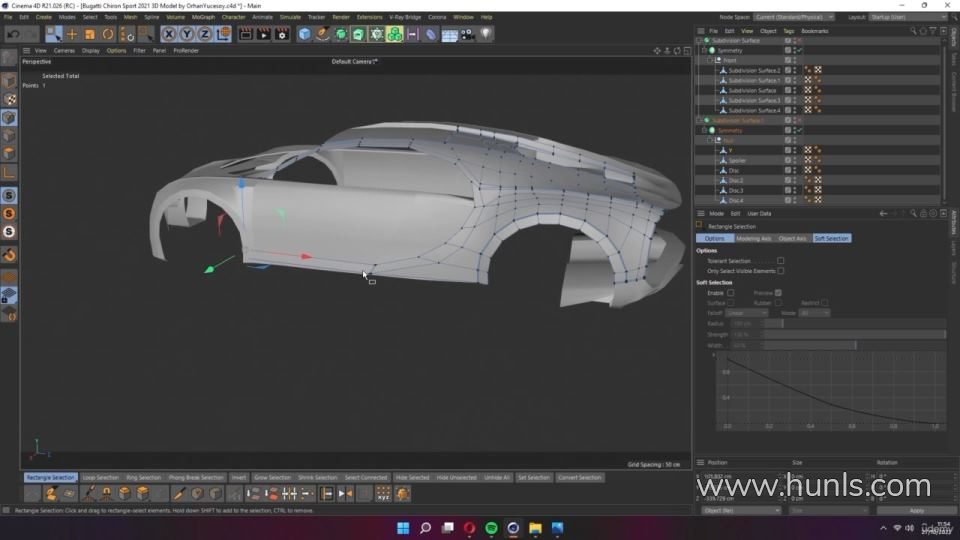The image size is (960, 540).
Task: Click the Undo arrow in the top toolbar
Action: click(x=13, y=34)
